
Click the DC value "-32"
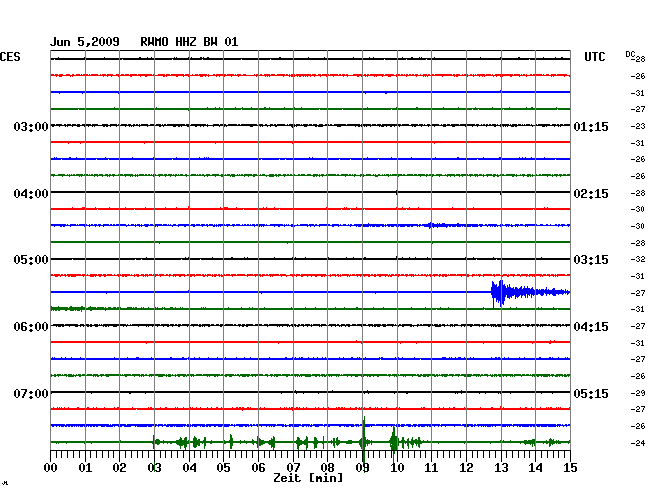tap(638, 259)
